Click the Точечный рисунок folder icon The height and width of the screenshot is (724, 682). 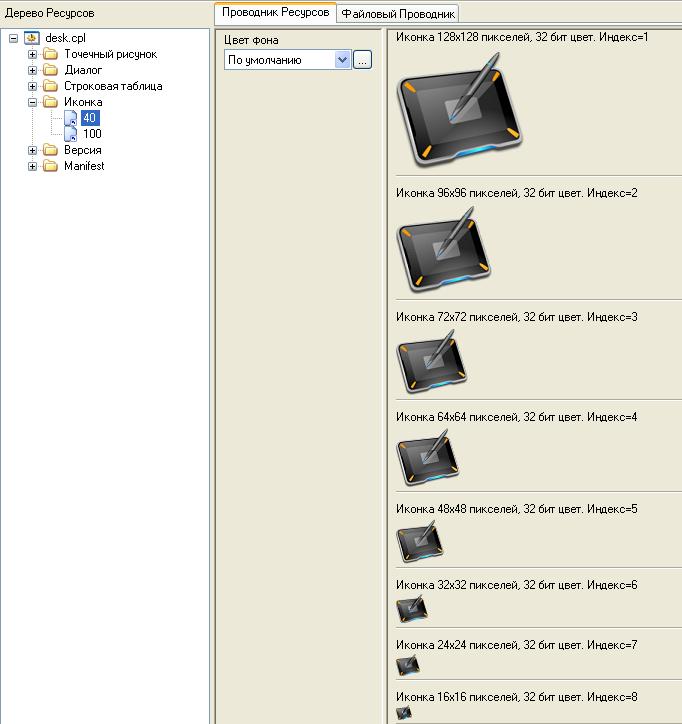coord(50,54)
